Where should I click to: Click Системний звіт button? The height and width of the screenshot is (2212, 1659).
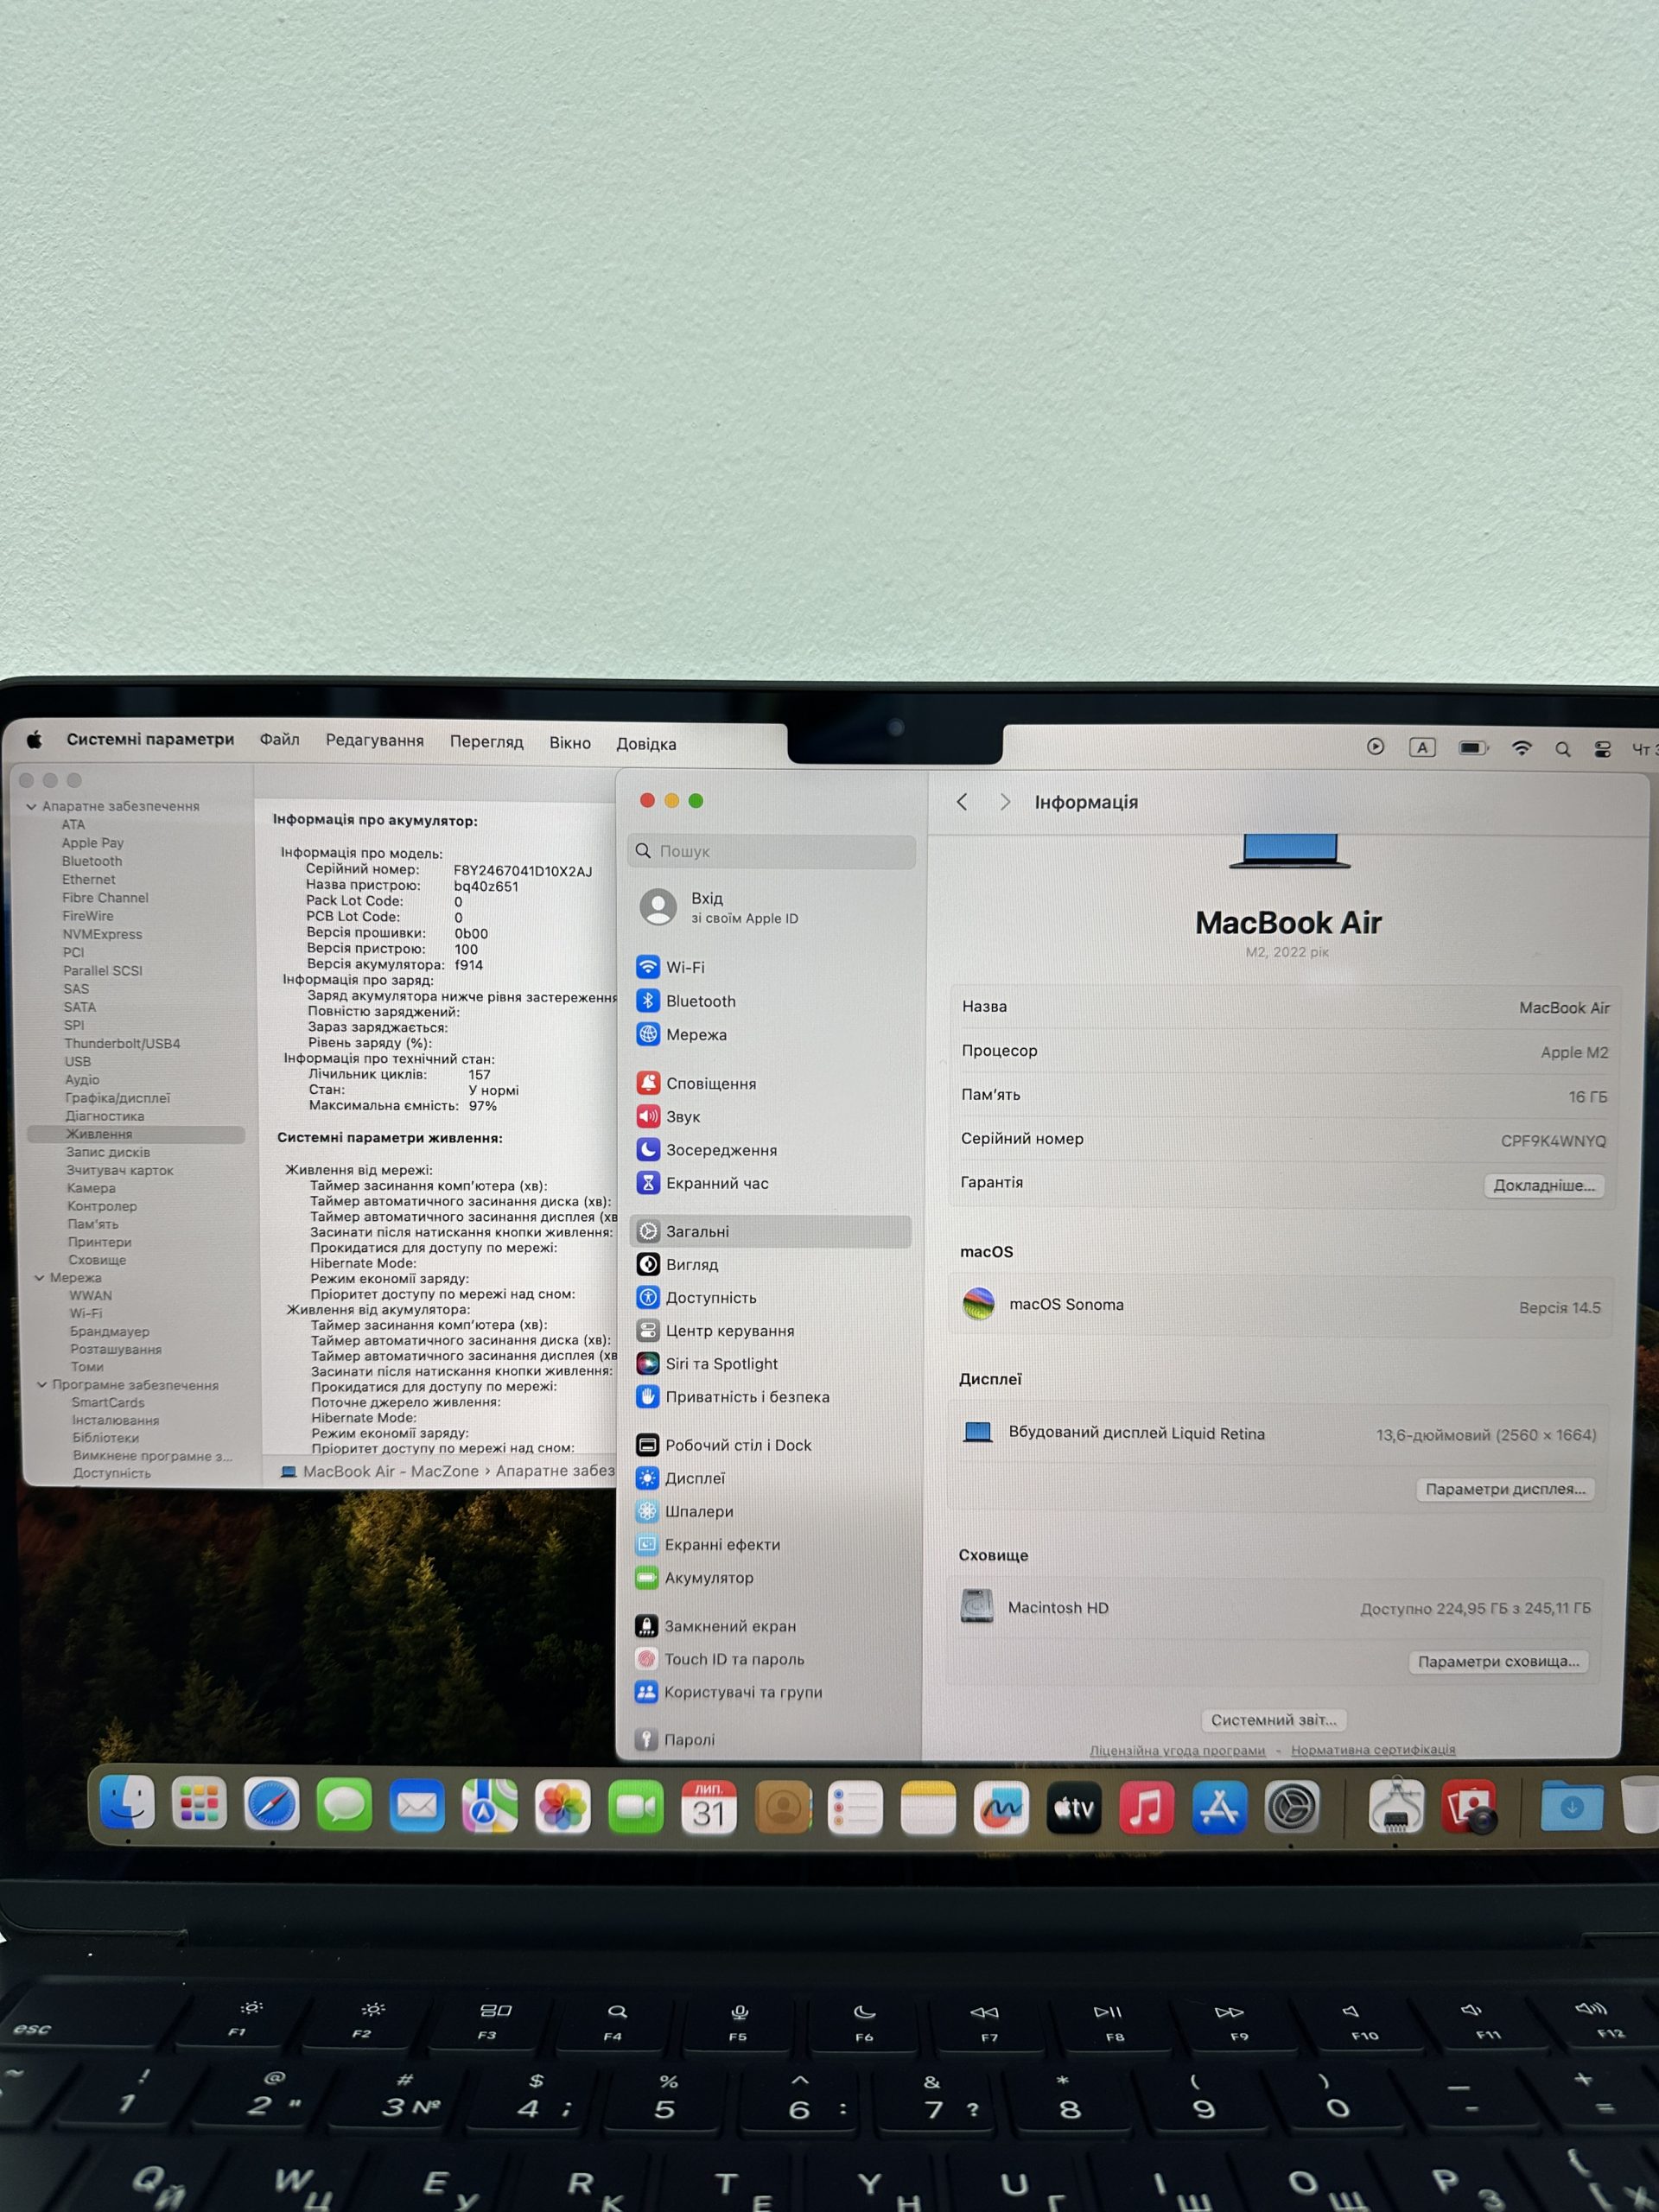pos(1273,1720)
